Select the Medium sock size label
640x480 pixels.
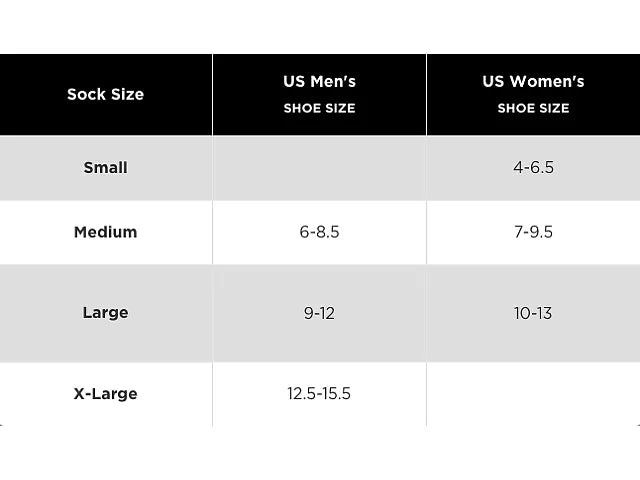pyautogui.click(x=105, y=232)
